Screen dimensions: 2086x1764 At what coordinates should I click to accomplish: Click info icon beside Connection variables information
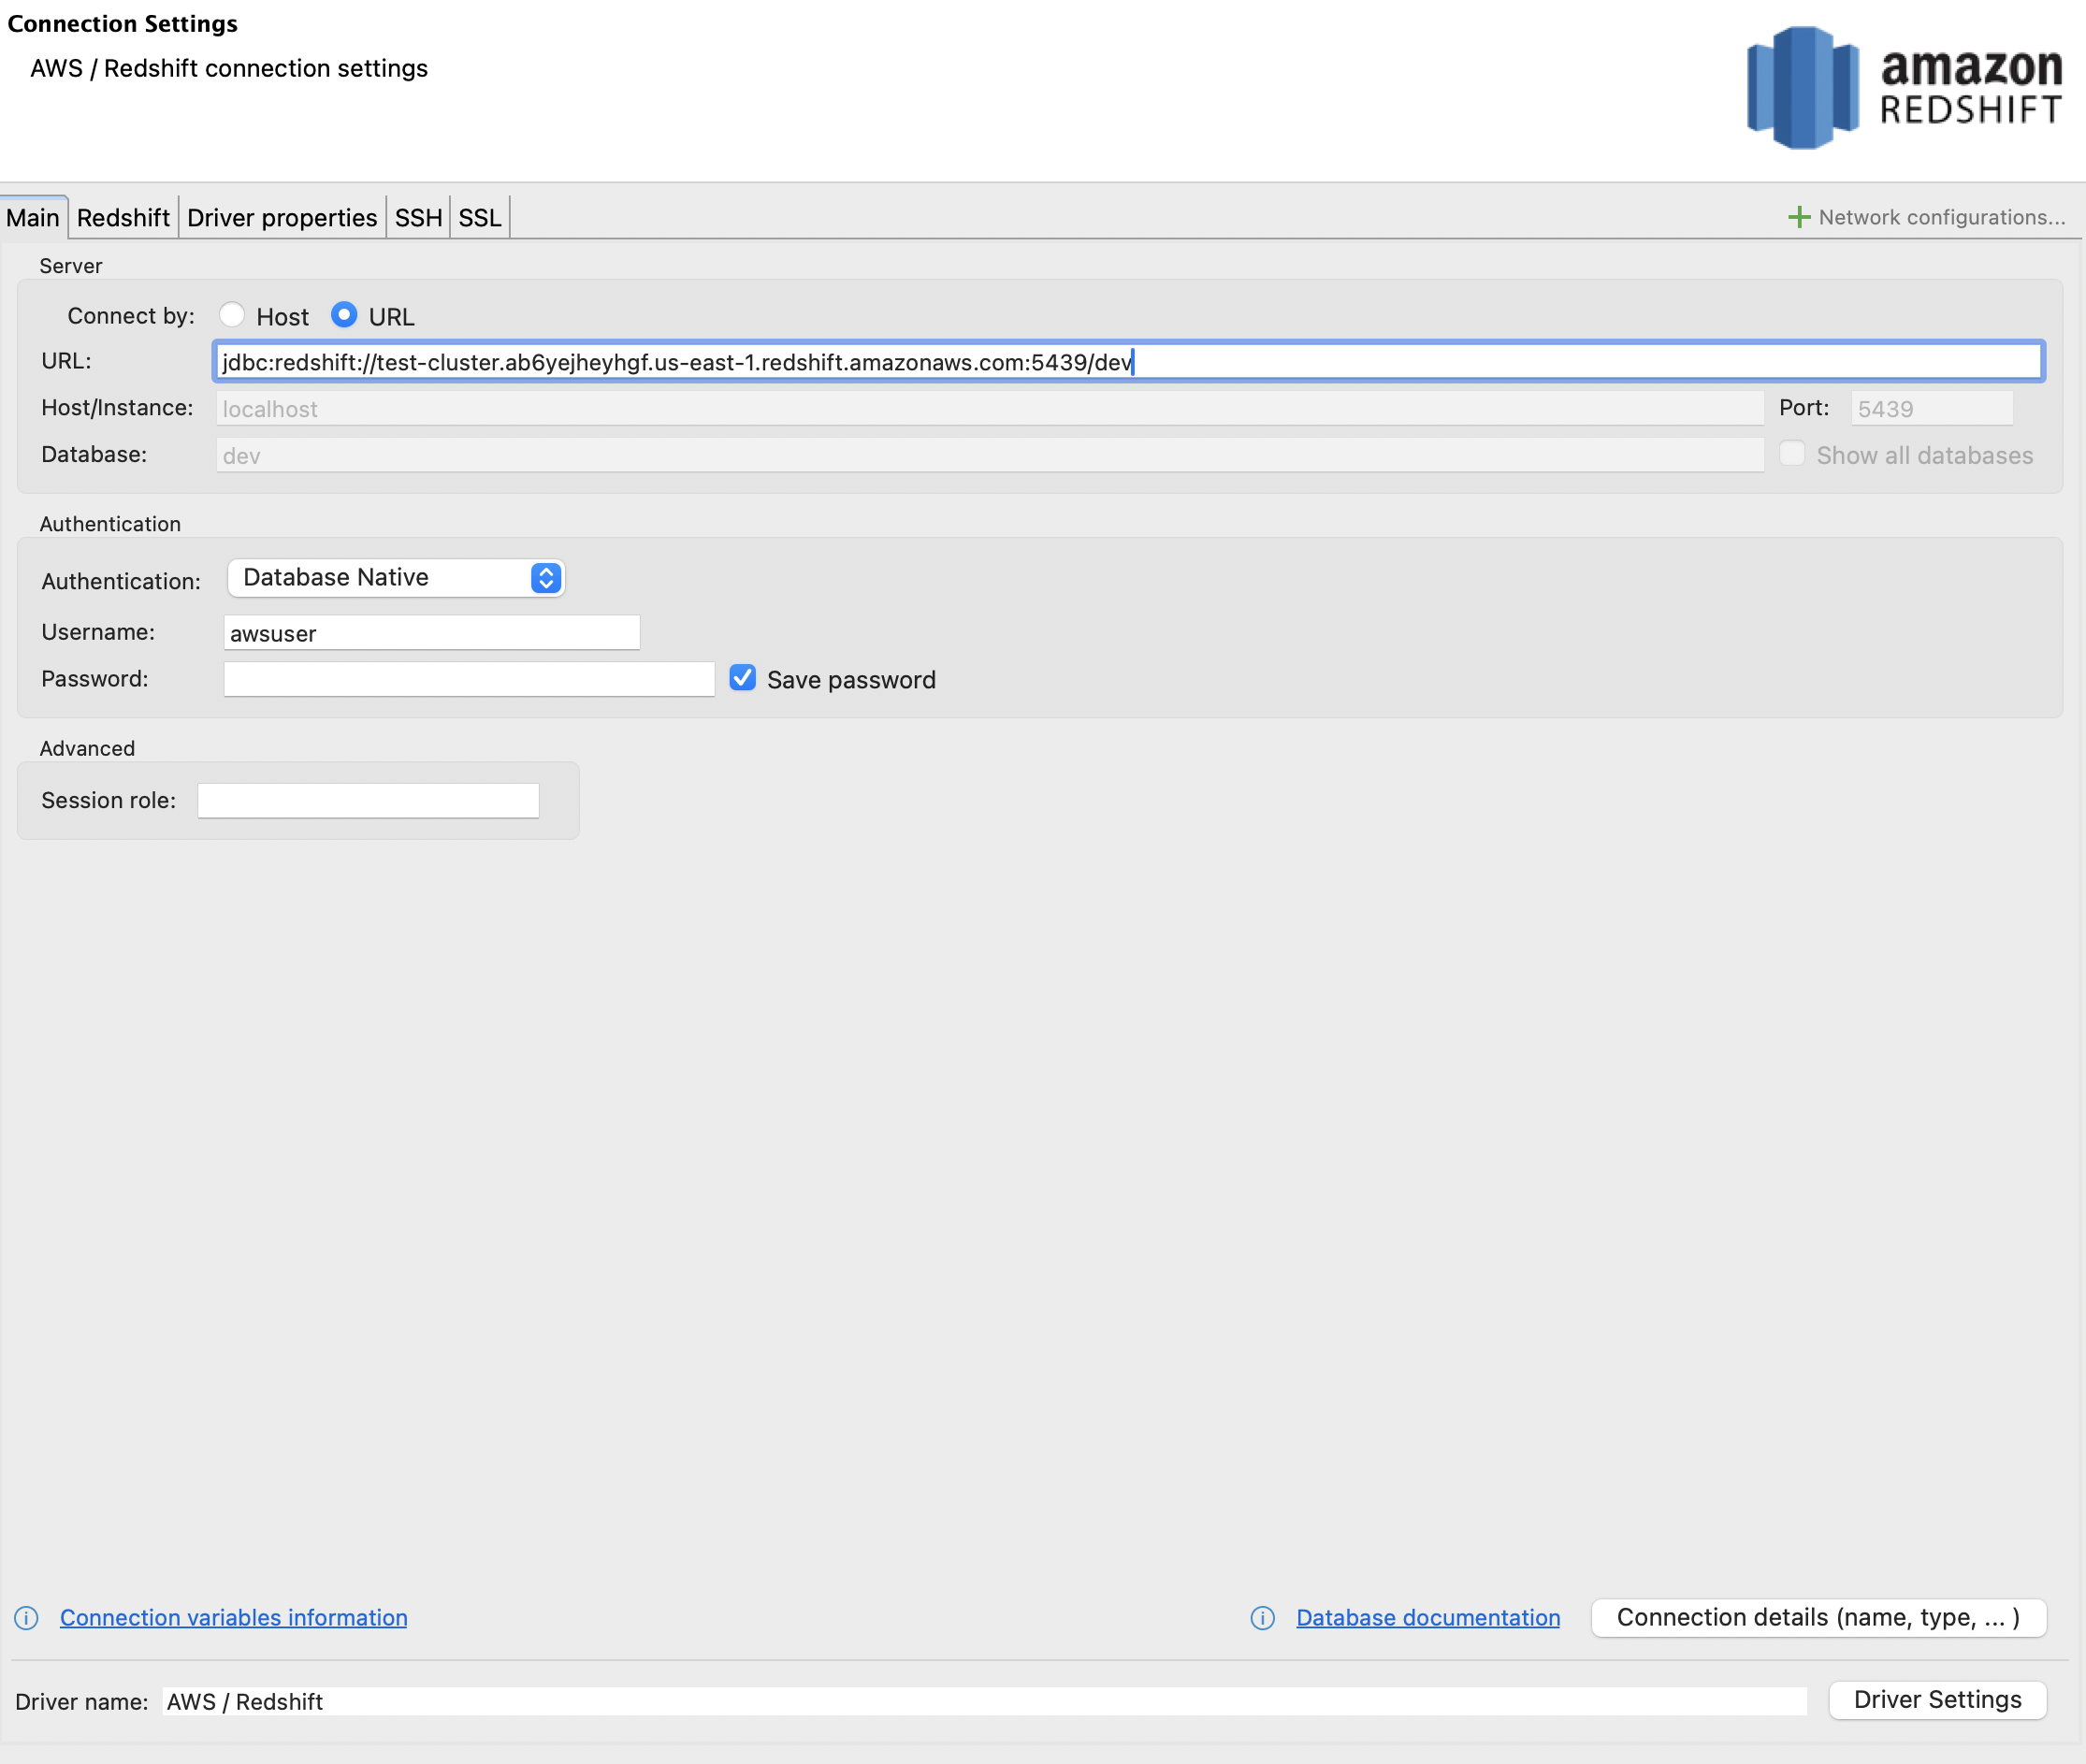point(27,1618)
